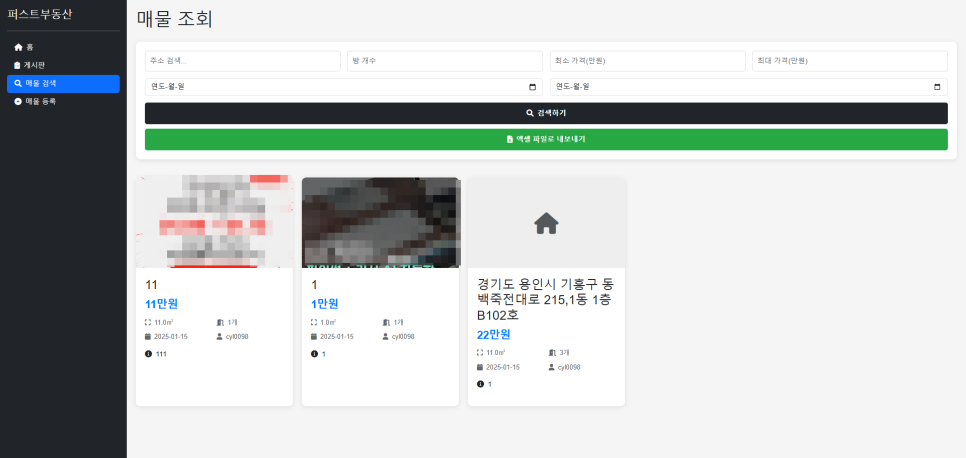Focus the 최소 가격(만원) field
Screen dimensions: 966x458
[x=647, y=61]
